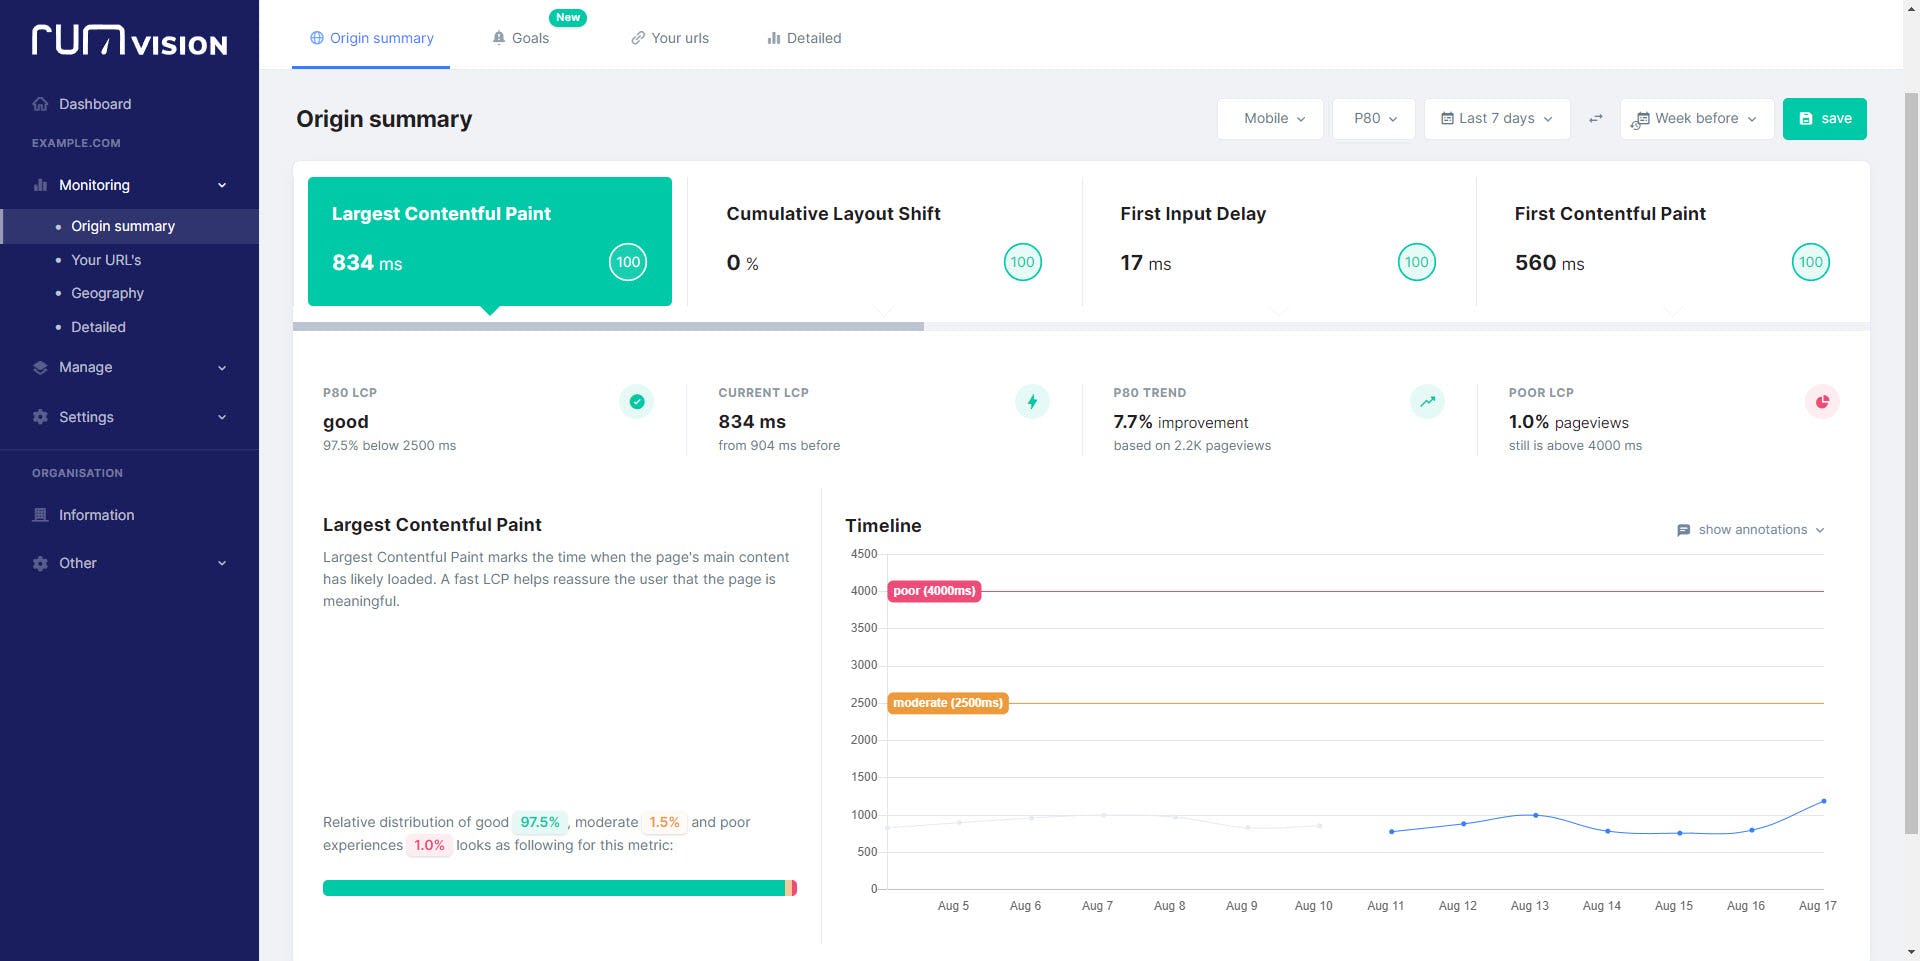Open the Mobile device dropdown
The height and width of the screenshot is (961, 1920).
[1270, 118]
